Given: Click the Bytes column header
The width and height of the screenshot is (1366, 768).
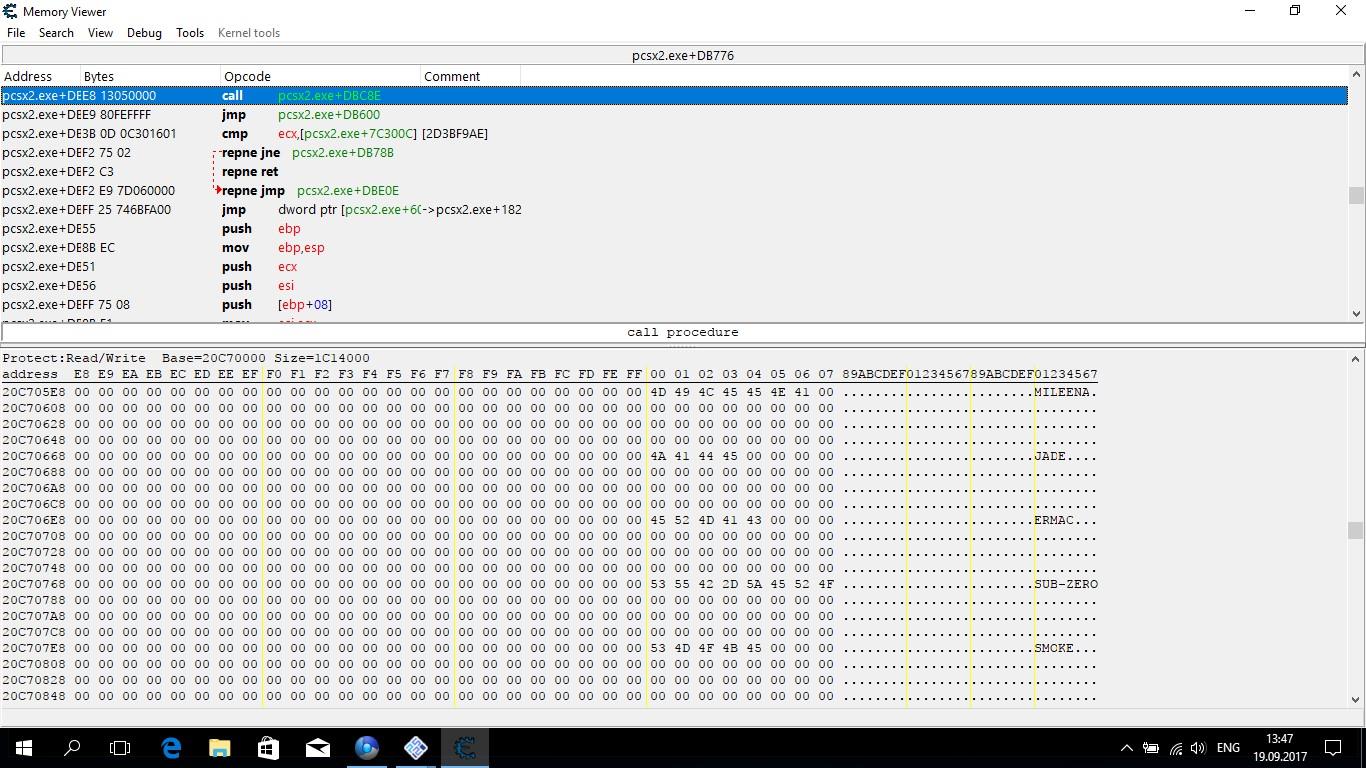Looking at the screenshot, I should click(150, 76).
